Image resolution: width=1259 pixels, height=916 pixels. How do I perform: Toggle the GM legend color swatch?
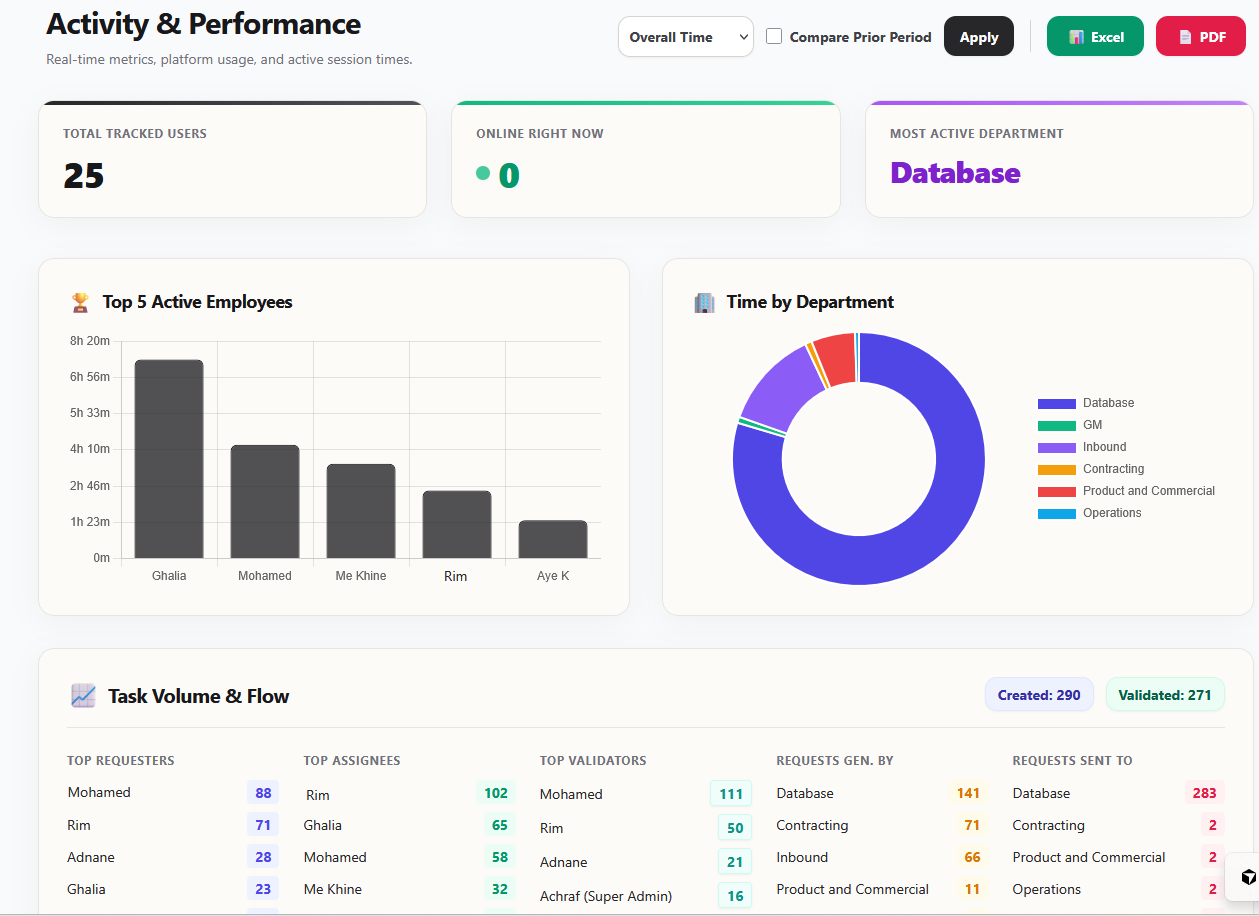(1057, 425)
